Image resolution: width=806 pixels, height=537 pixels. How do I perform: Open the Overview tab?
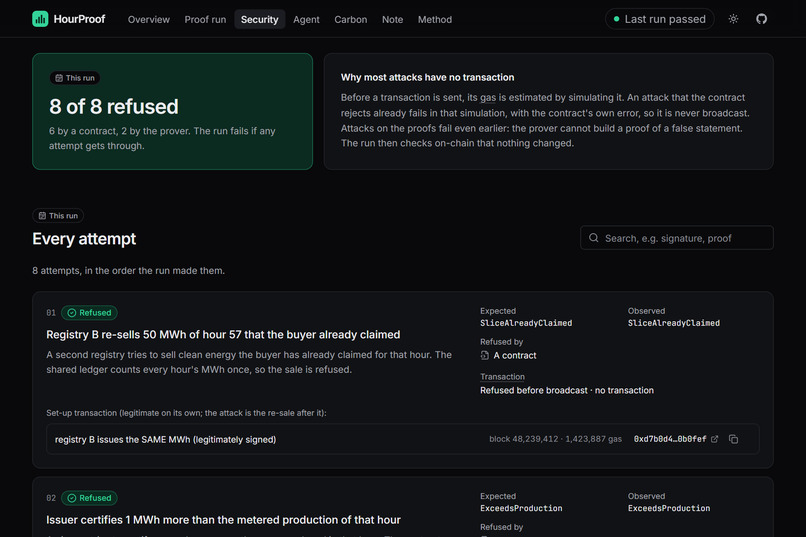149,20
